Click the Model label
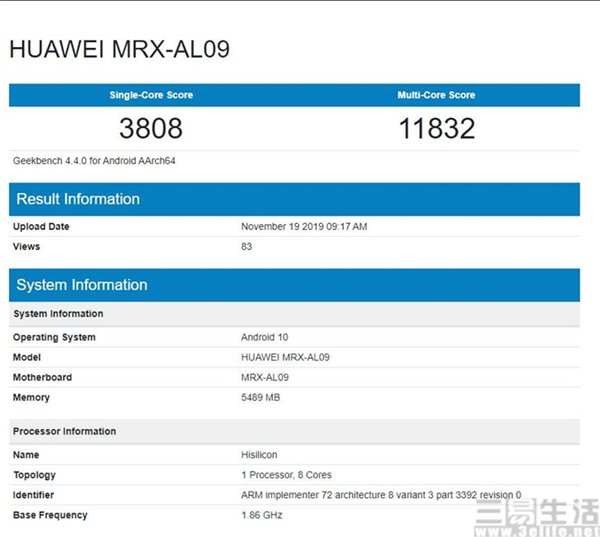Image resolution: width=600 pixels, height=537 pixels. point(27,357)
